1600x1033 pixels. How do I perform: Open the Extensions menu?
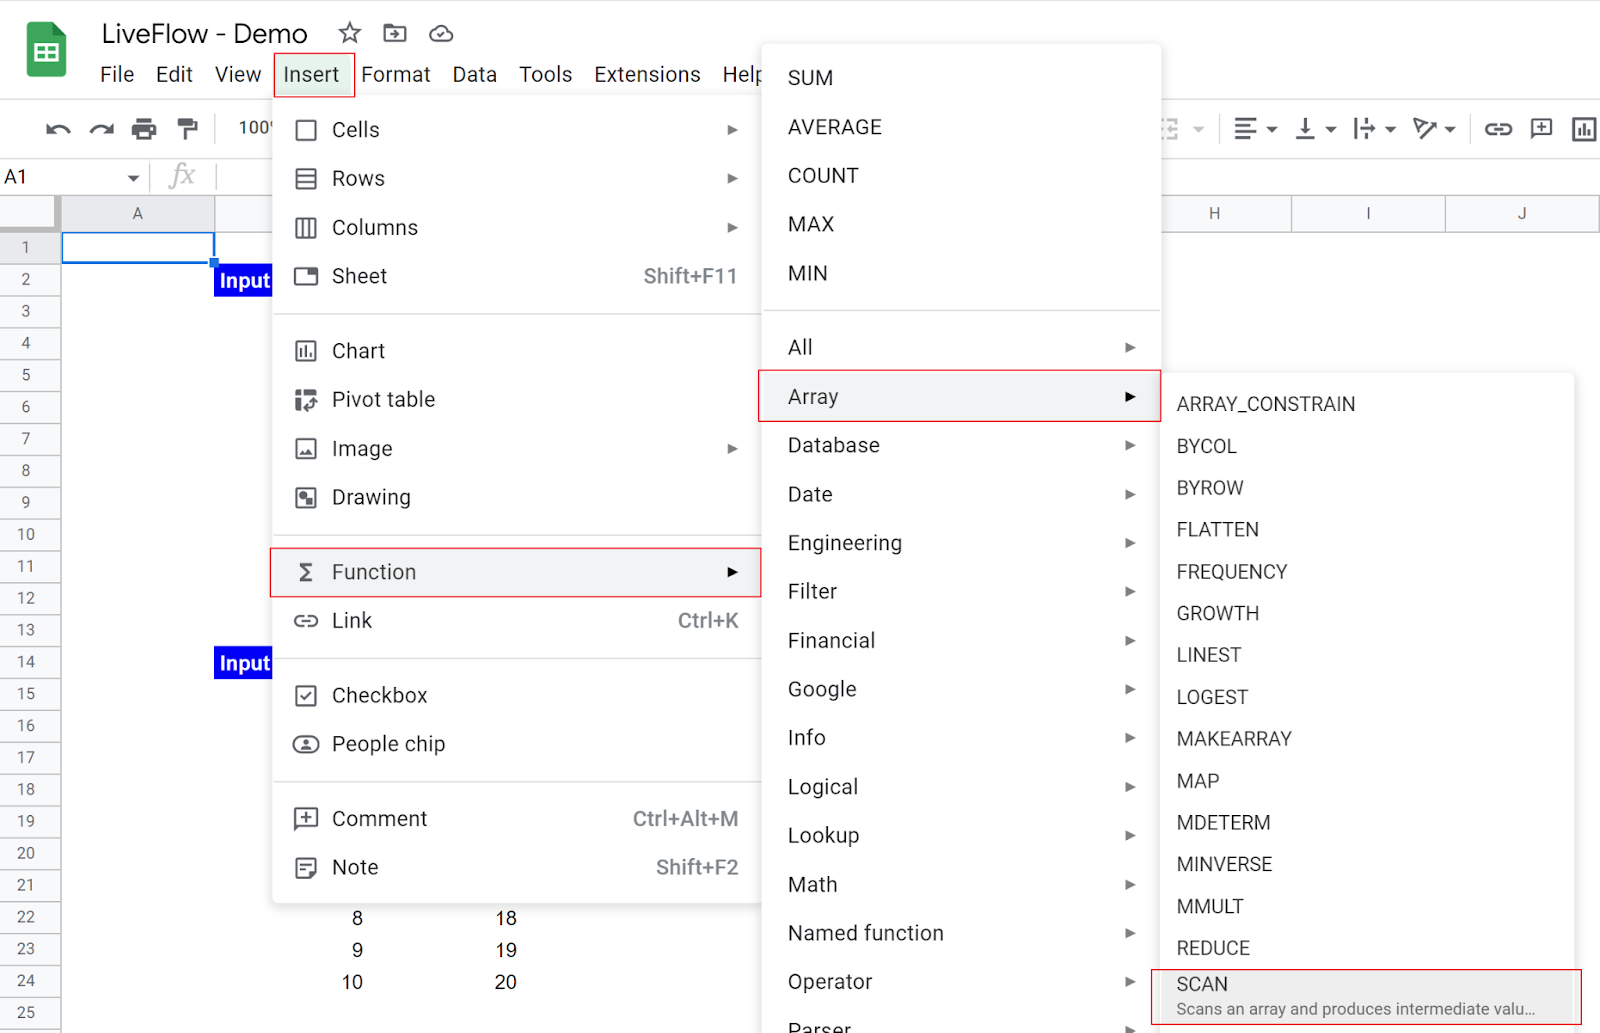pyautogui.click(x=647, y=74)
